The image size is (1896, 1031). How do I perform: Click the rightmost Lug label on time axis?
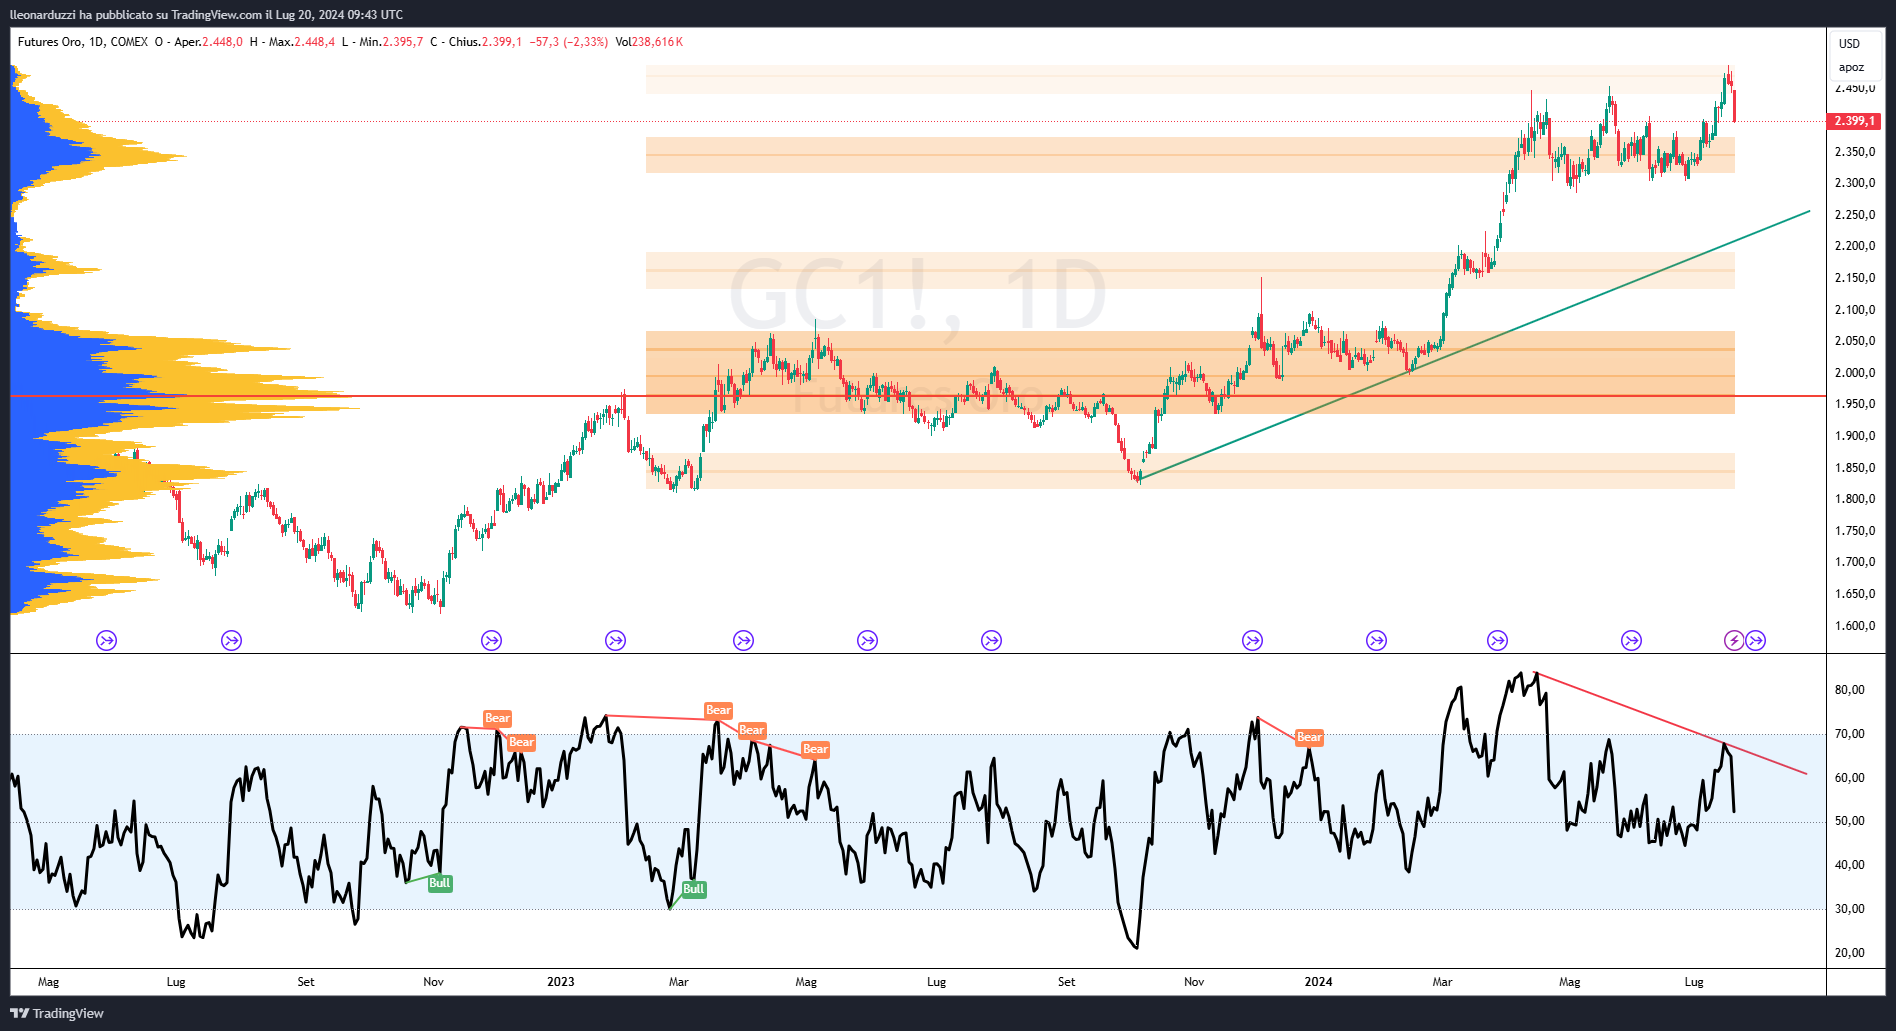[1694, 982]
